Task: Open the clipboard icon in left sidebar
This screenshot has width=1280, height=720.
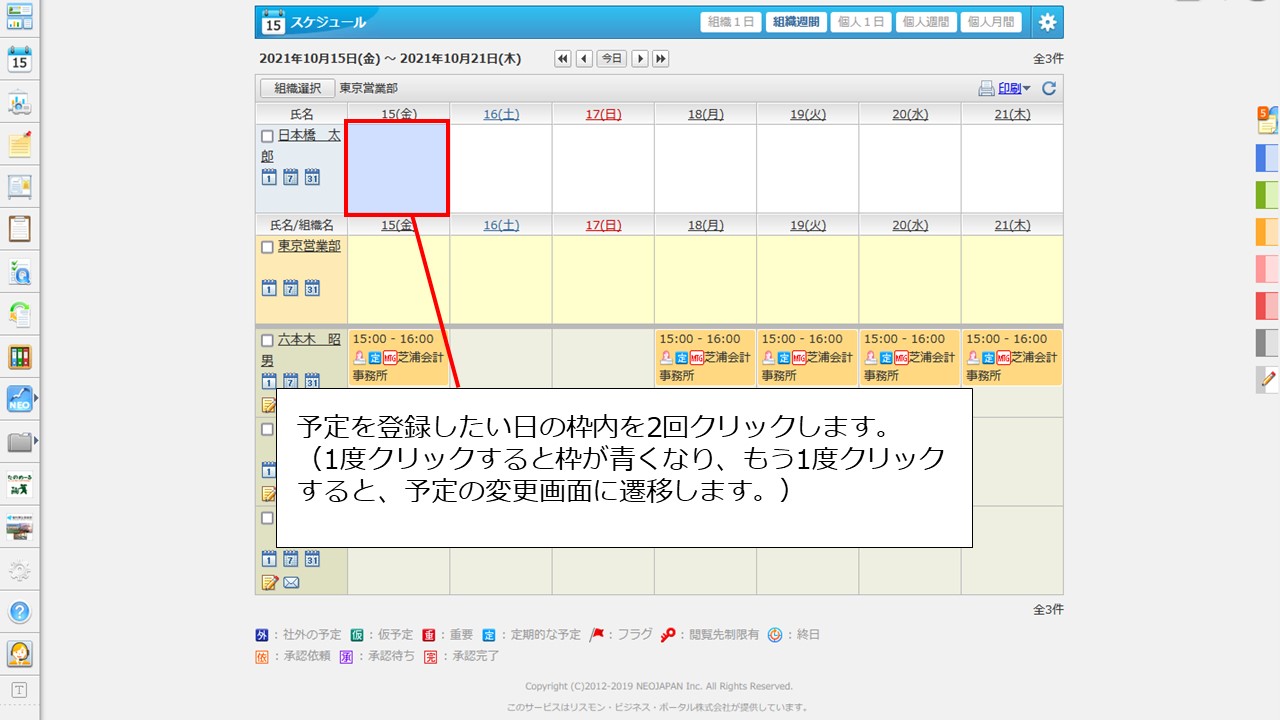Action: (x=19, y=228)
